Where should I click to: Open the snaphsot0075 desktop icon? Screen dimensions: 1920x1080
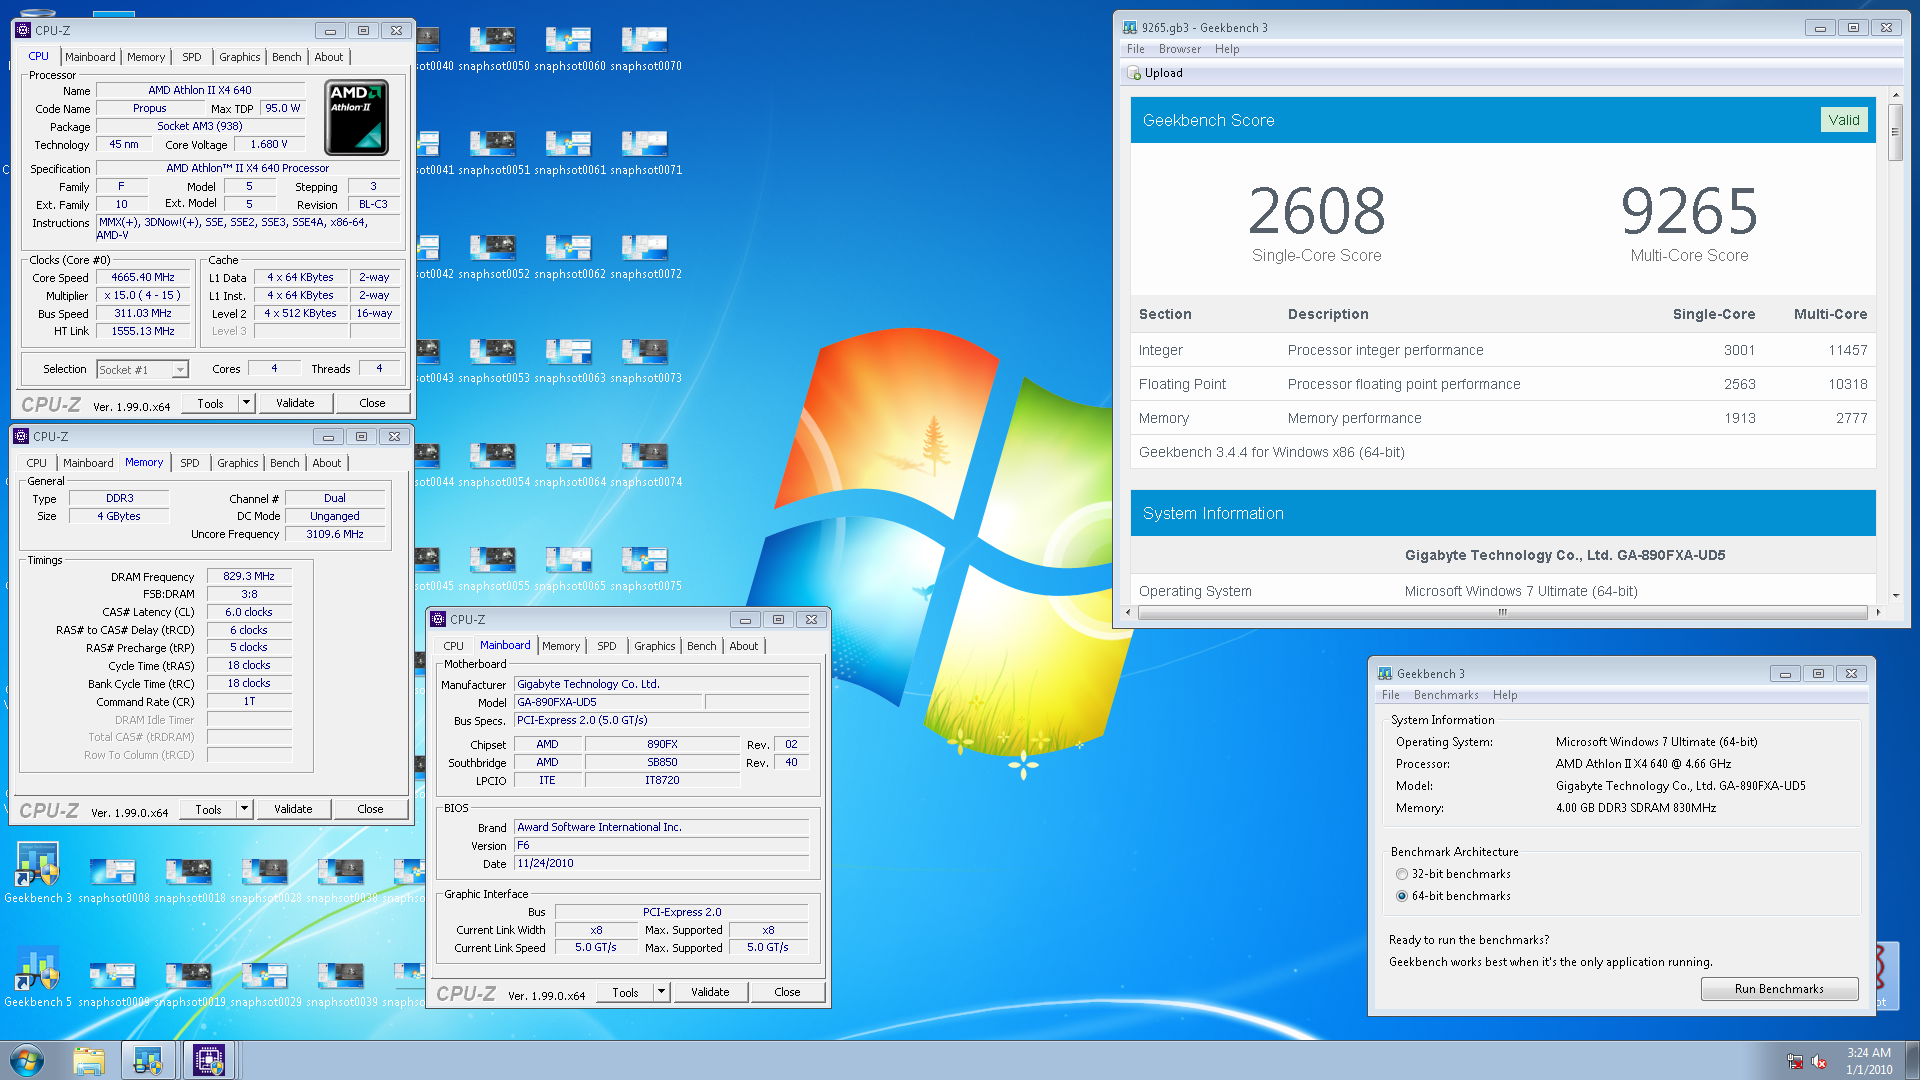pyautogui.click(x=646, y=570)
